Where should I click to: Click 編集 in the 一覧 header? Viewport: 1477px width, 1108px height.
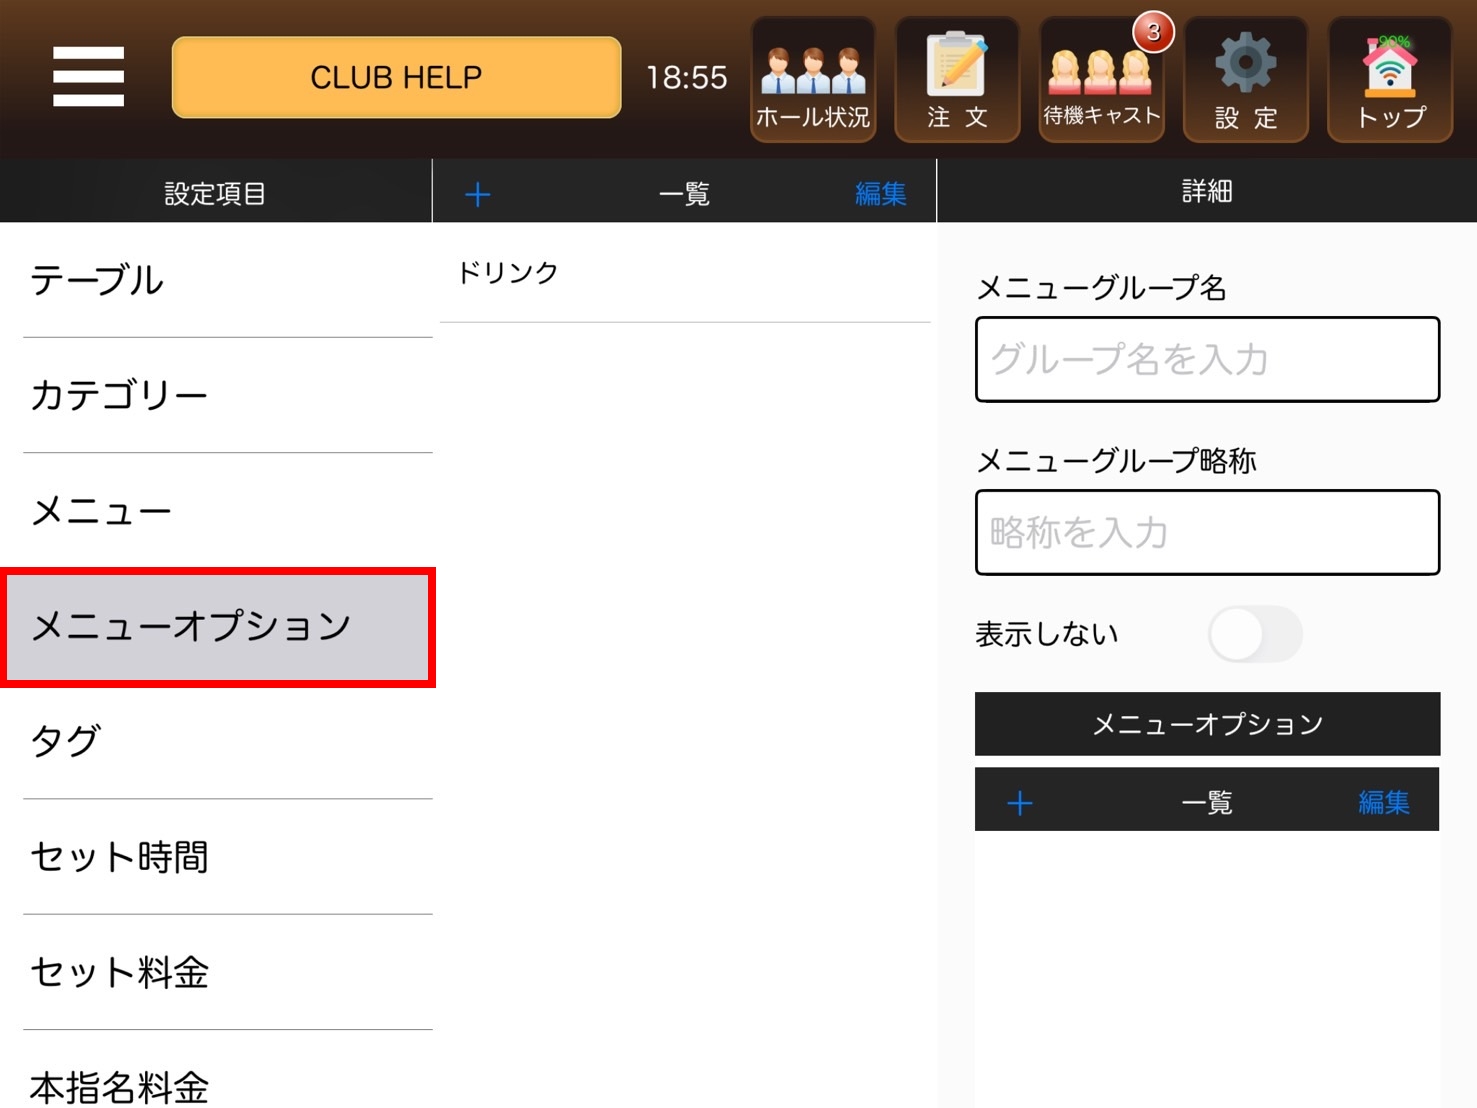880,194
